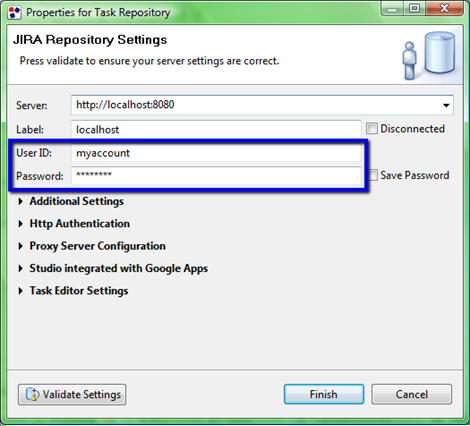470x426 pixels.
Task: Click the repository user and database icon
Action: pos(429,55)
